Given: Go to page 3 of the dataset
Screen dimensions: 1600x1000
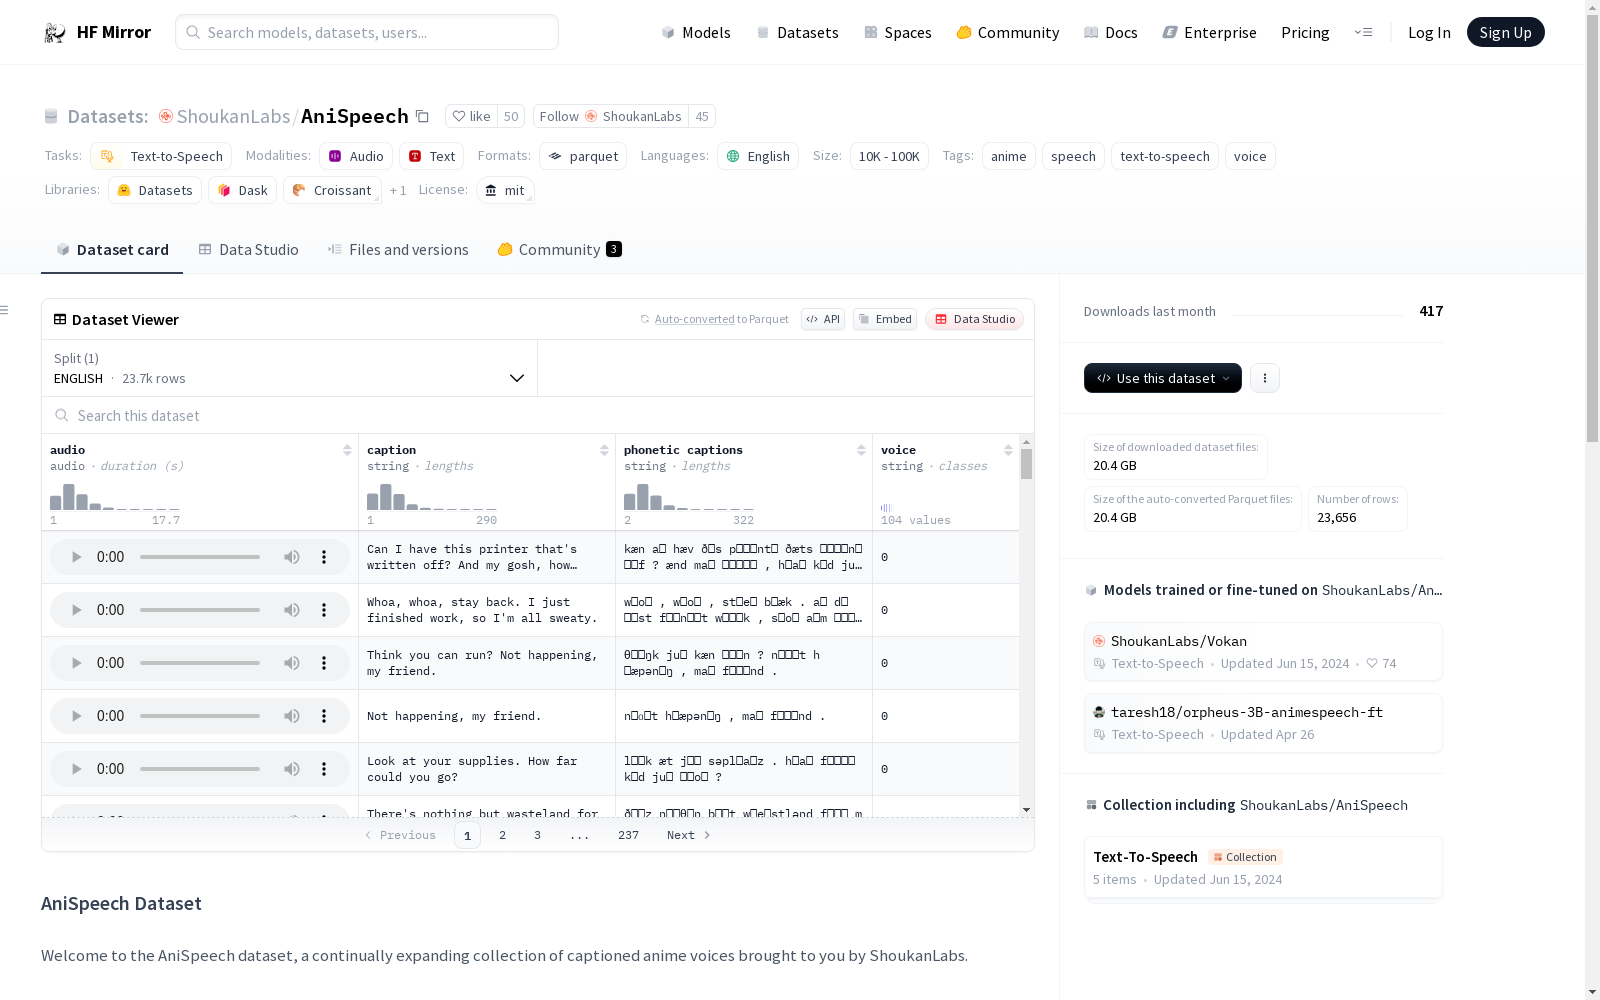Looking at the screenshot, I should (x=537, y=835).
